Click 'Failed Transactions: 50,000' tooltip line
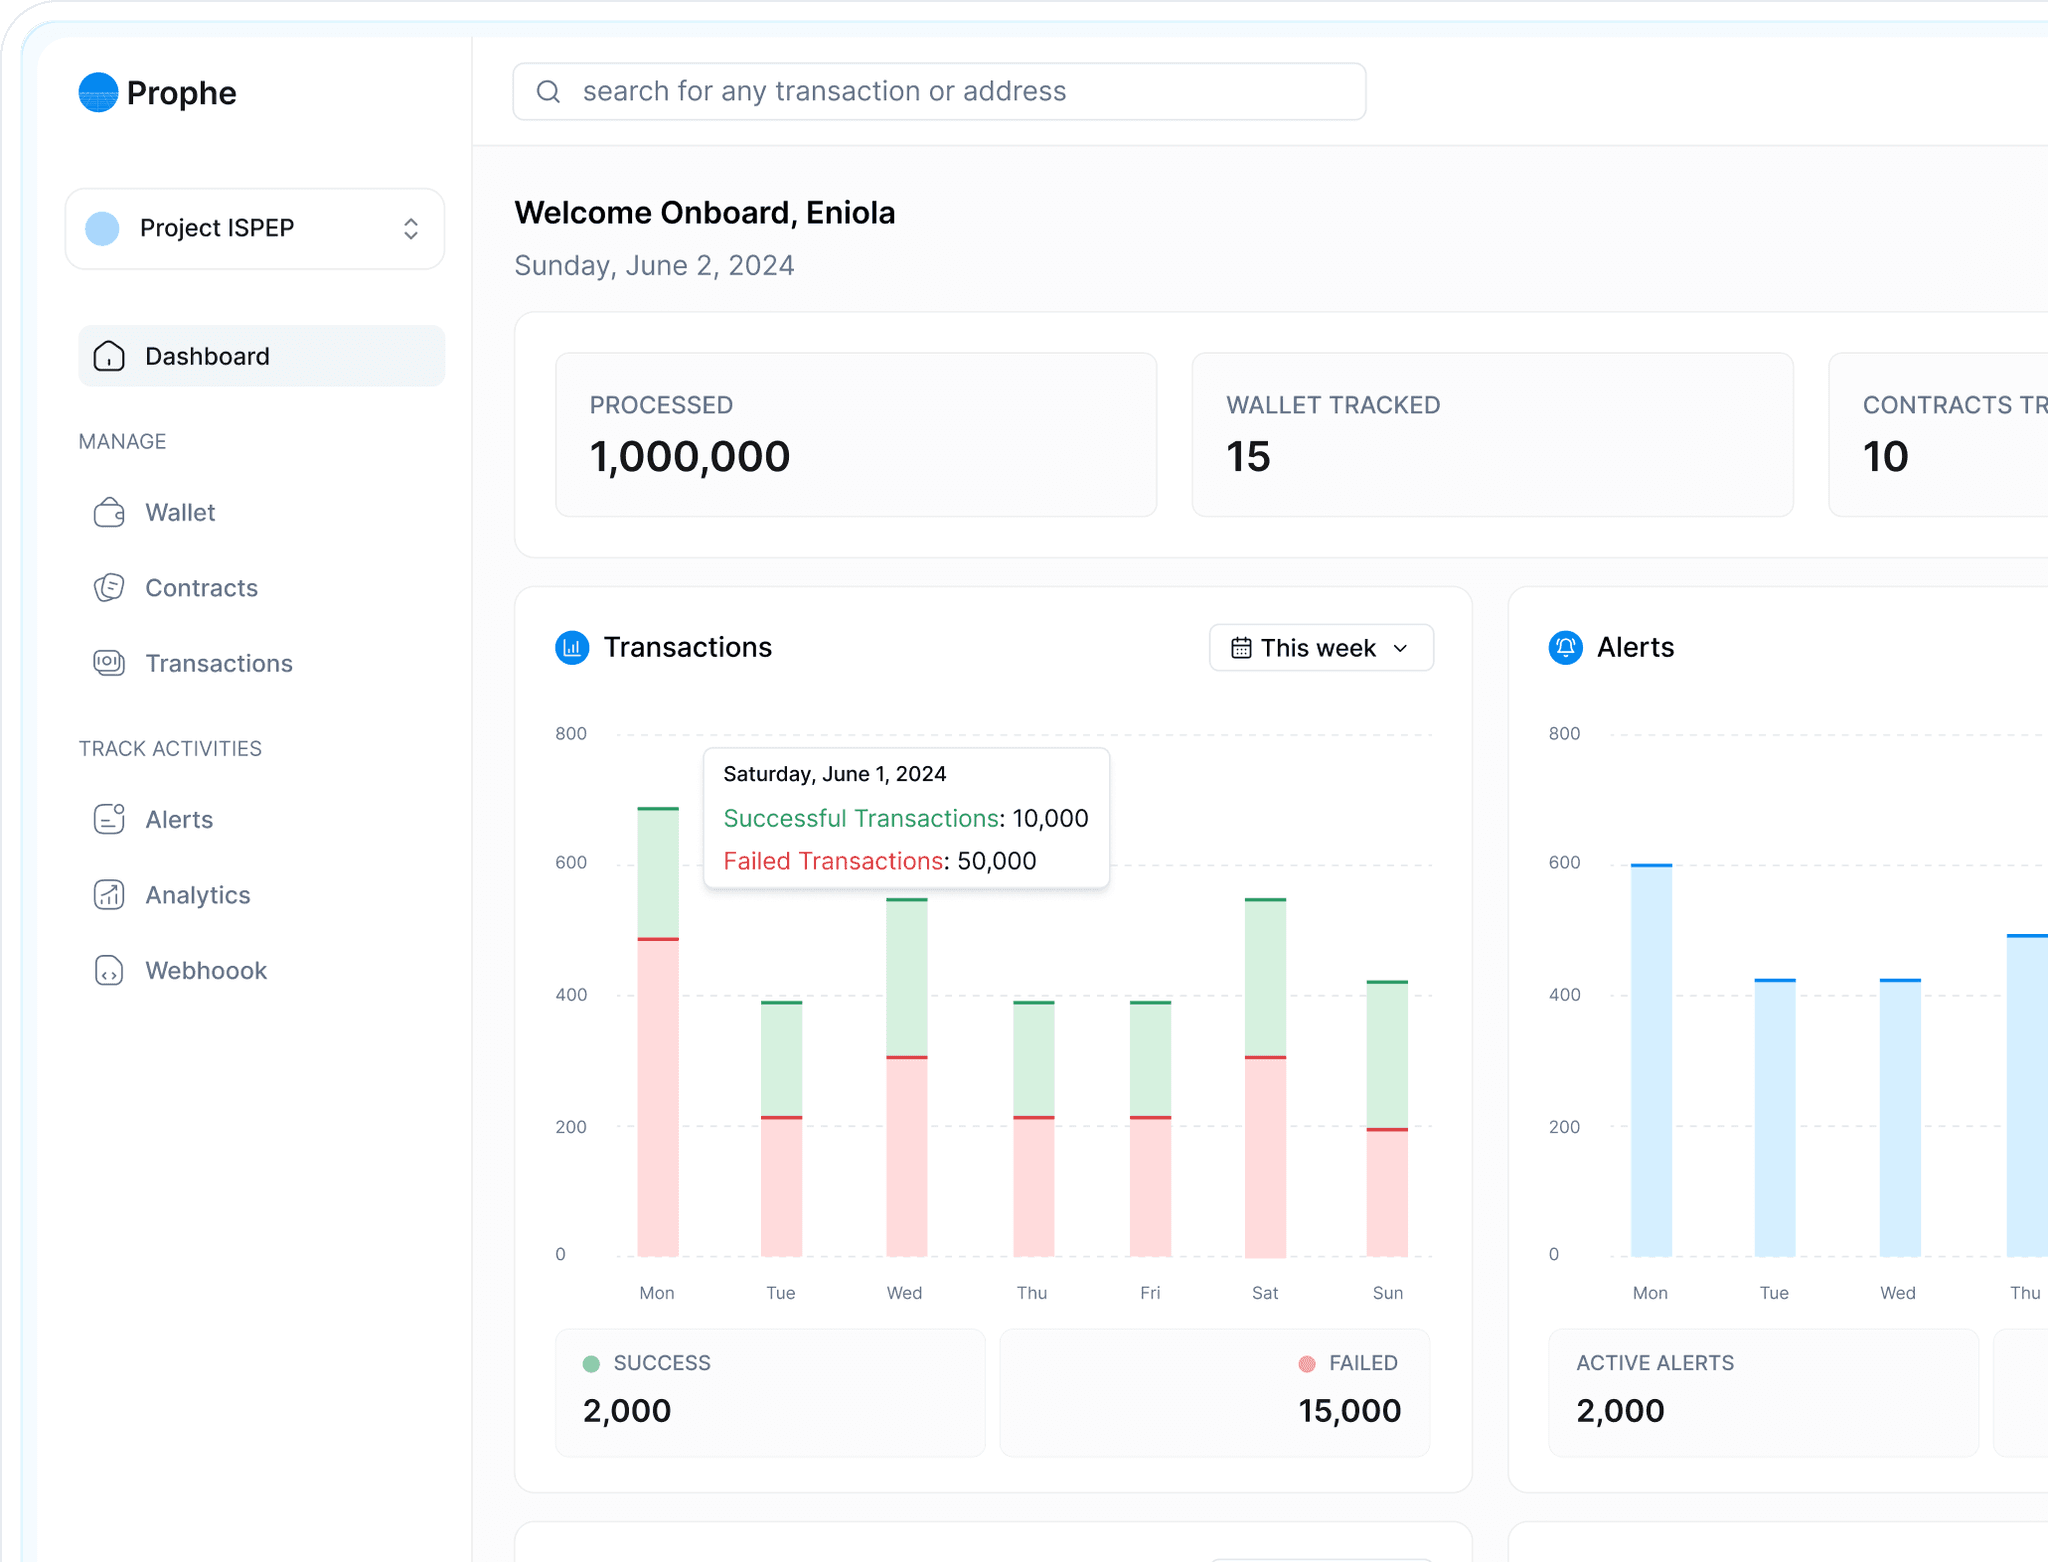Screen dimensions: 2048x1562 (x=879, y=861)
